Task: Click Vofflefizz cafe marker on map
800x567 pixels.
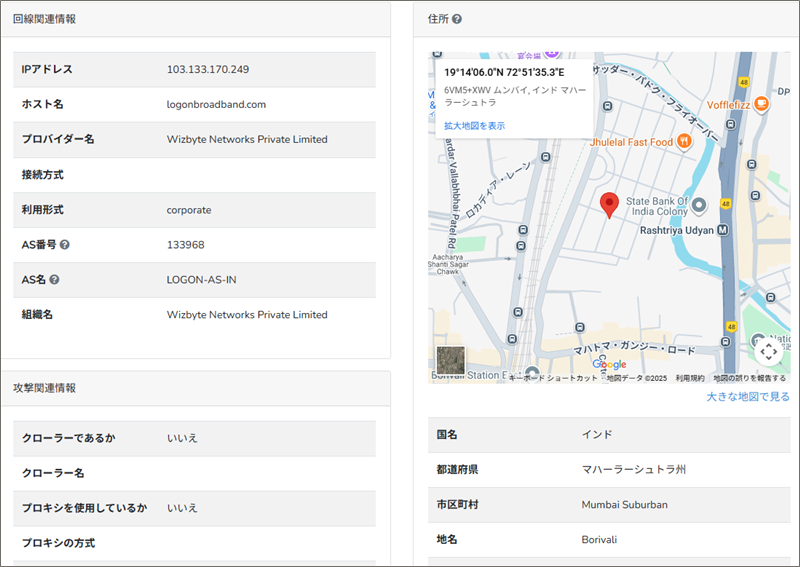Action: (761, 102)
